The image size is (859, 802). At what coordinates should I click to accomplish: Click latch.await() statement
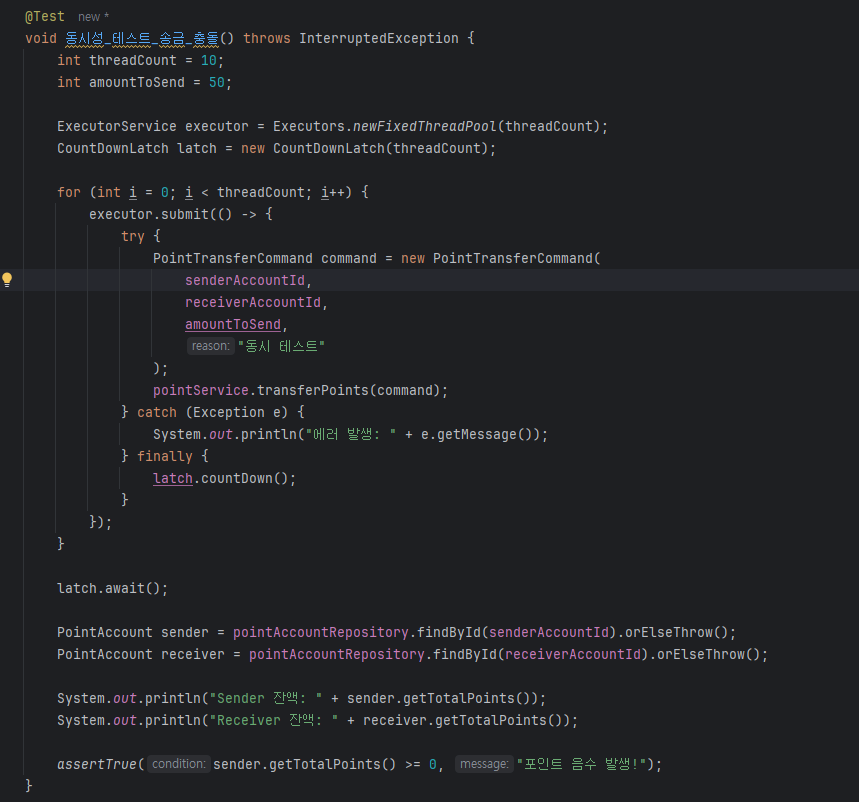click(x=112, y=588)
